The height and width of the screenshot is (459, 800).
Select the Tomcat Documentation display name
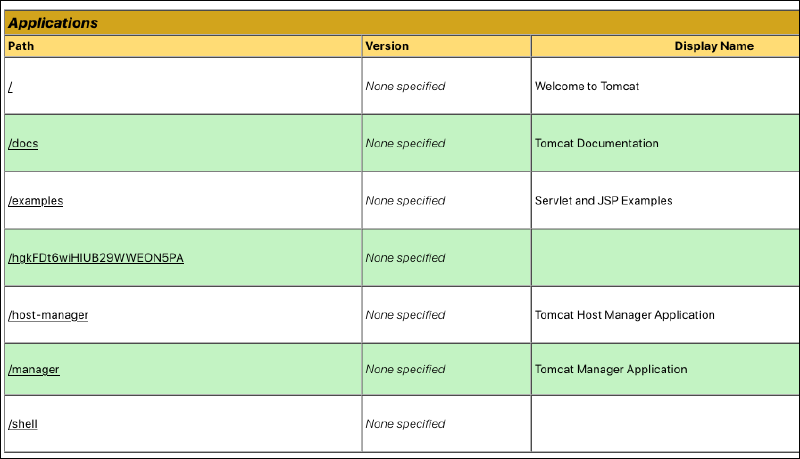[596, 143]
